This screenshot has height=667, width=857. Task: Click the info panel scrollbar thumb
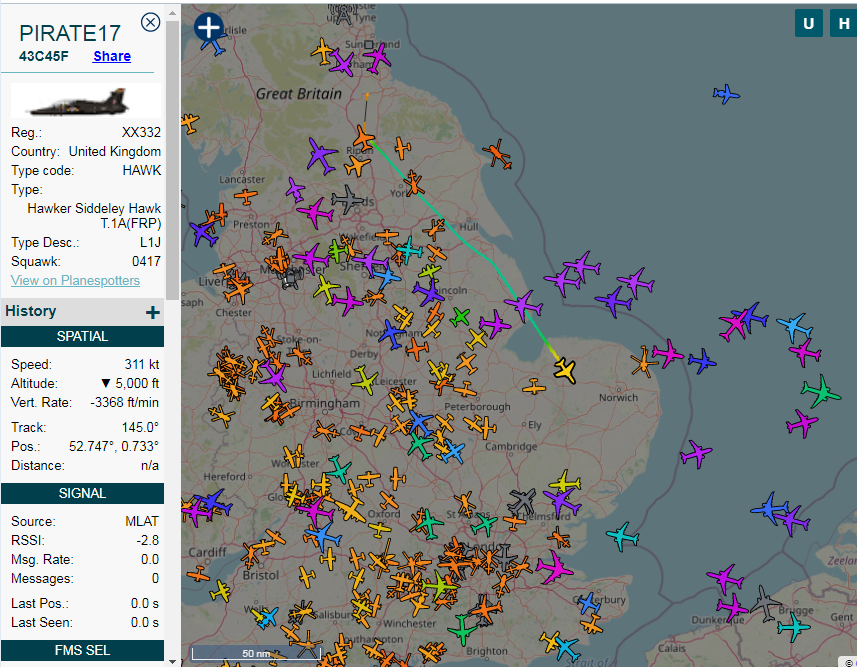173,159
